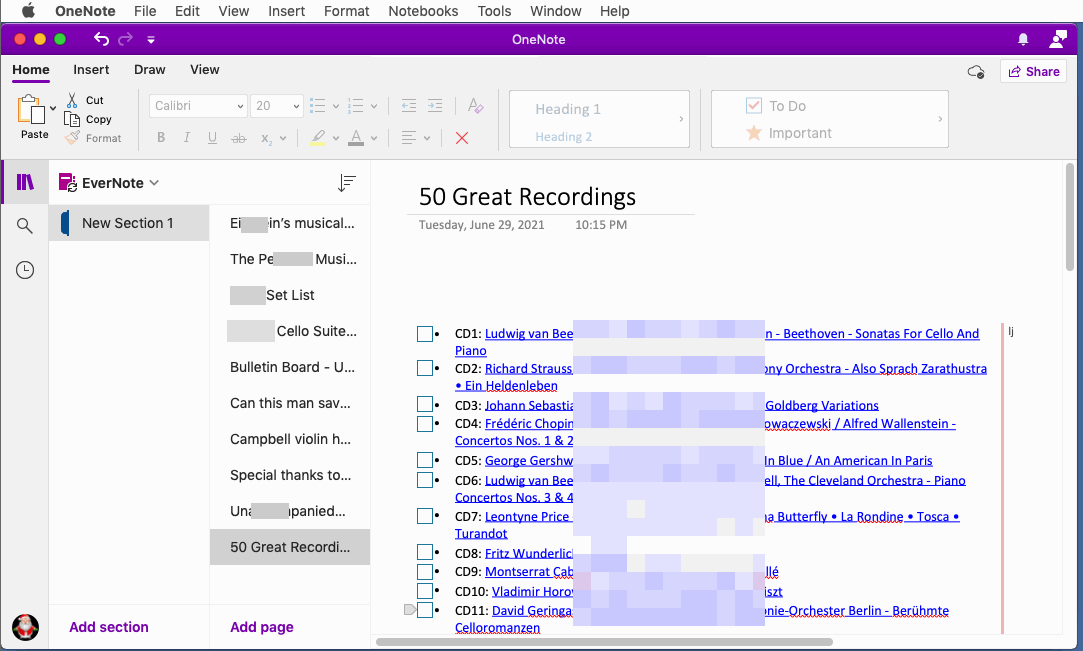The image size is (1083, 651).
Task: Expand numbering style options arrow
Action: click(374, 106)
